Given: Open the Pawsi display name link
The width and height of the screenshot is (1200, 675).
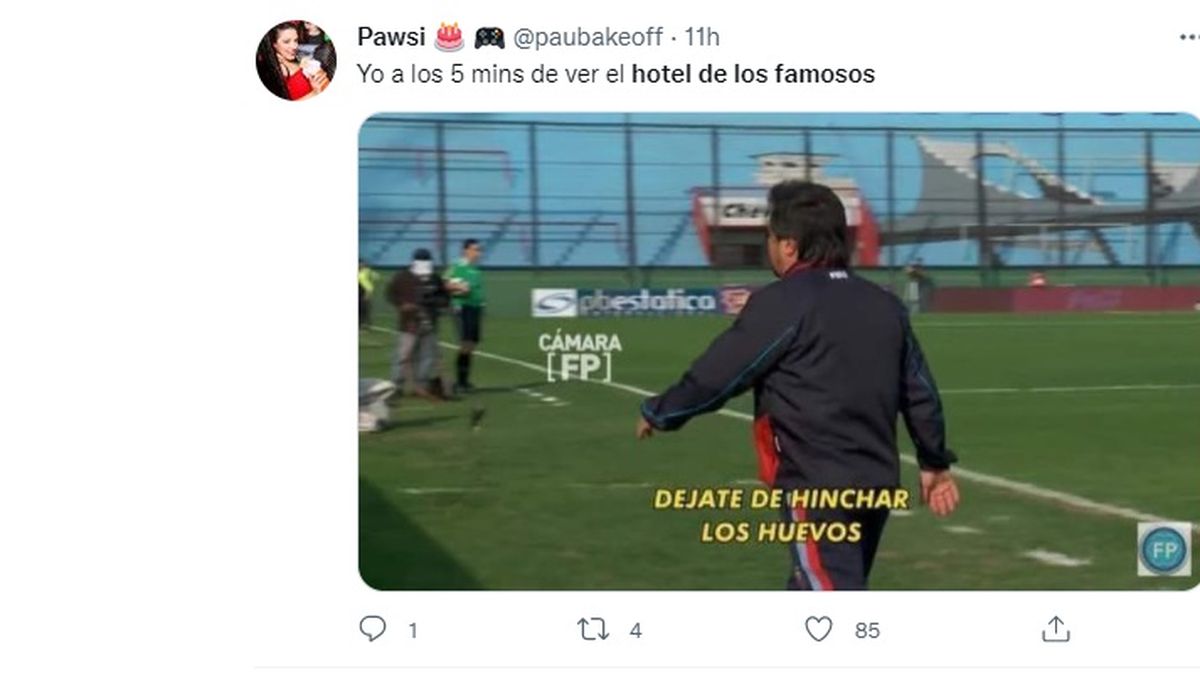Looking at the screenshot, I should click(391, 37).
